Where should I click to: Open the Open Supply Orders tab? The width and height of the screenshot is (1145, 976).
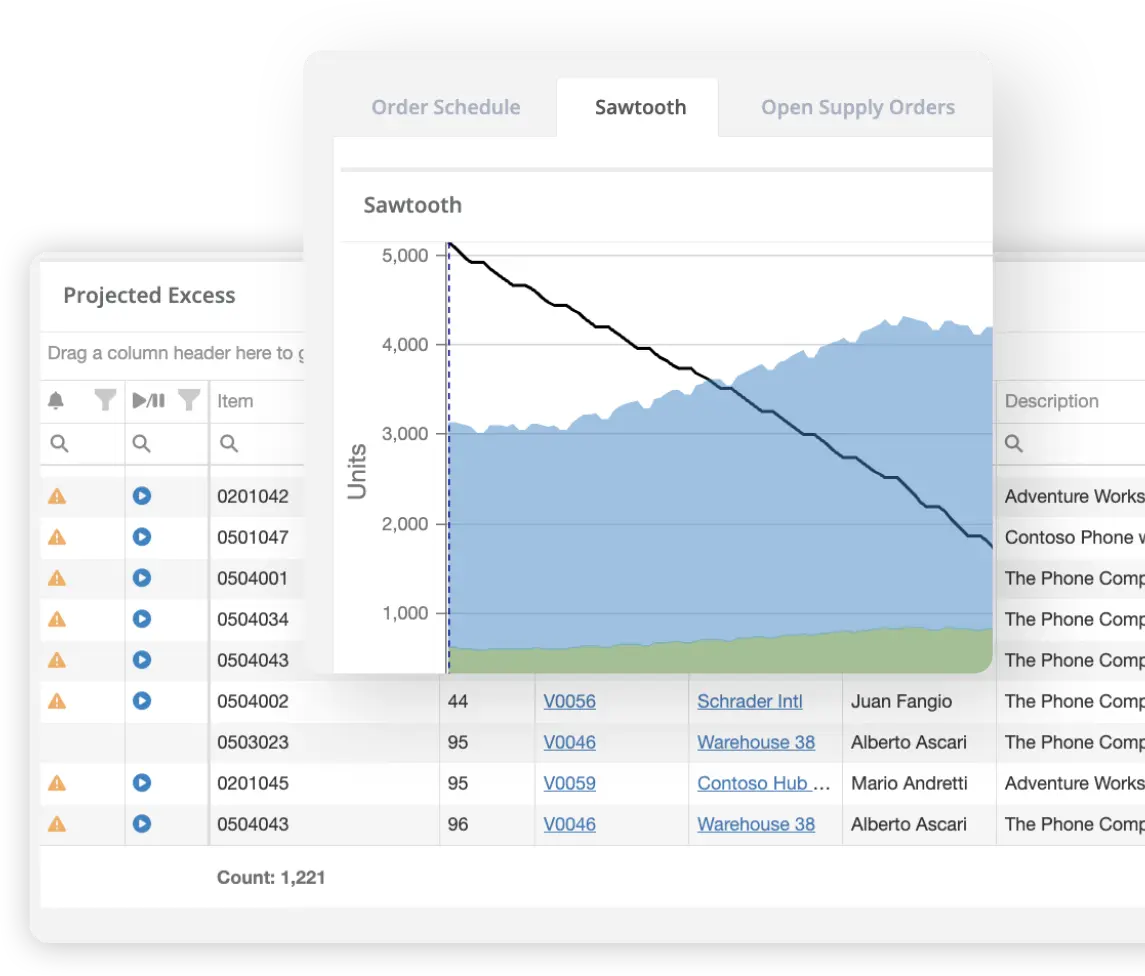pyautogui.click(x=858, y=107)
